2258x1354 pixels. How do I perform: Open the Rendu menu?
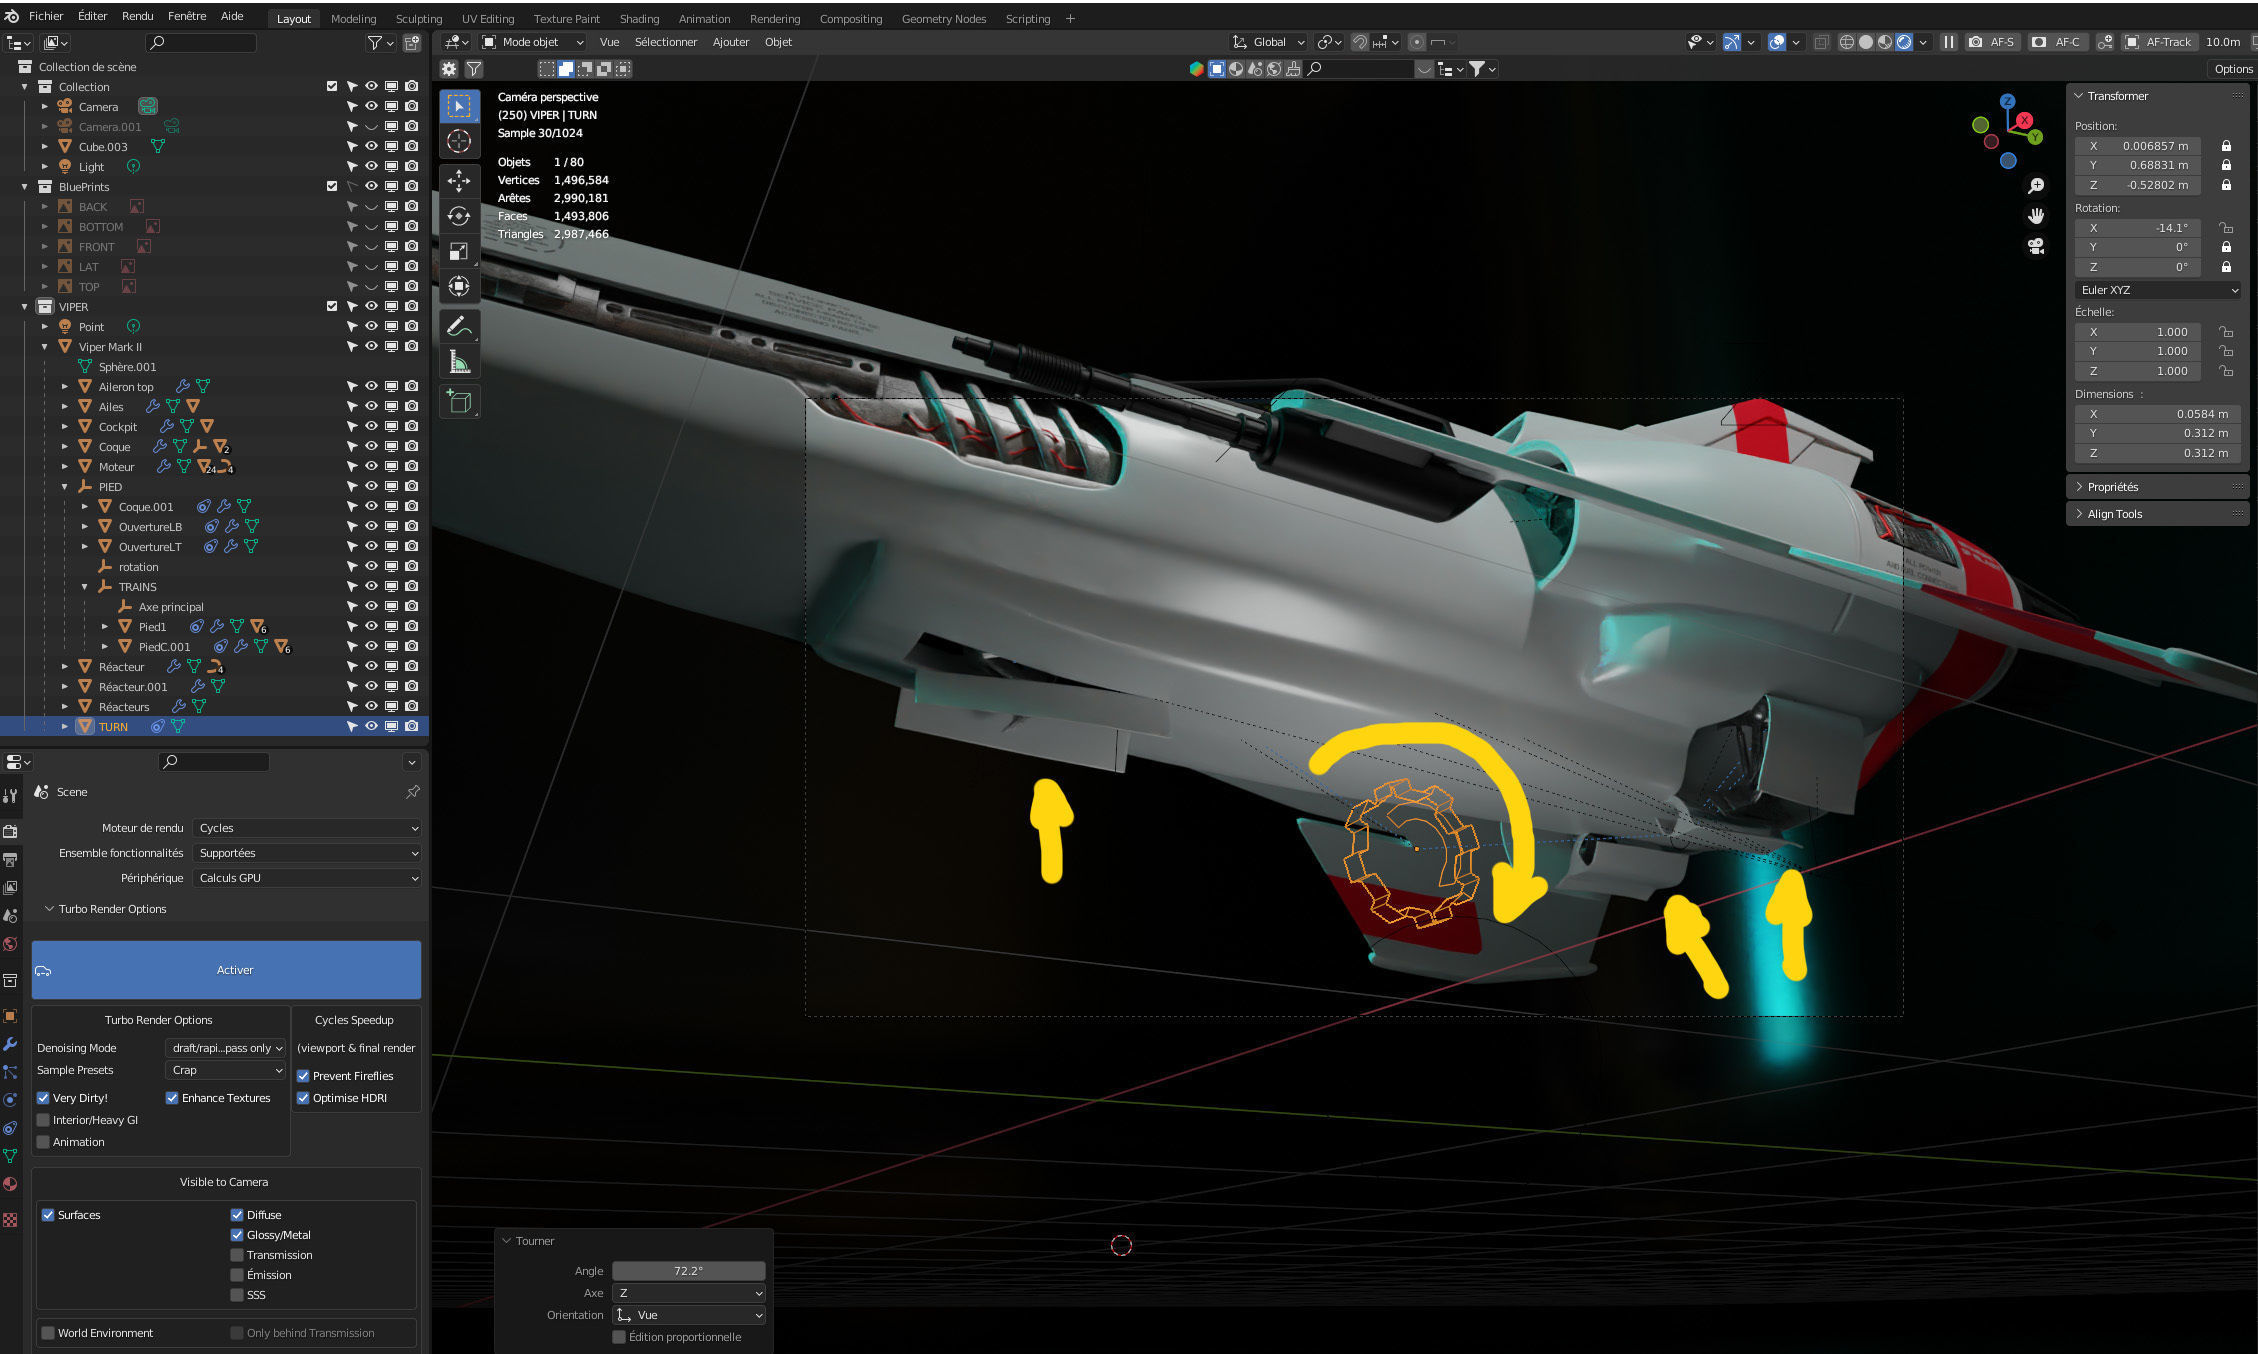tap(138, 16)
